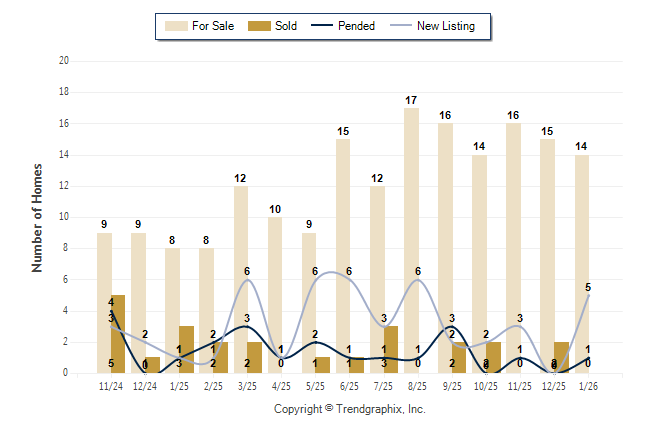Toggle the Sold series legend label
Image resolution: width=646 pixels, height=434 pixels.
pyautogui.click(x=287, y=26)
